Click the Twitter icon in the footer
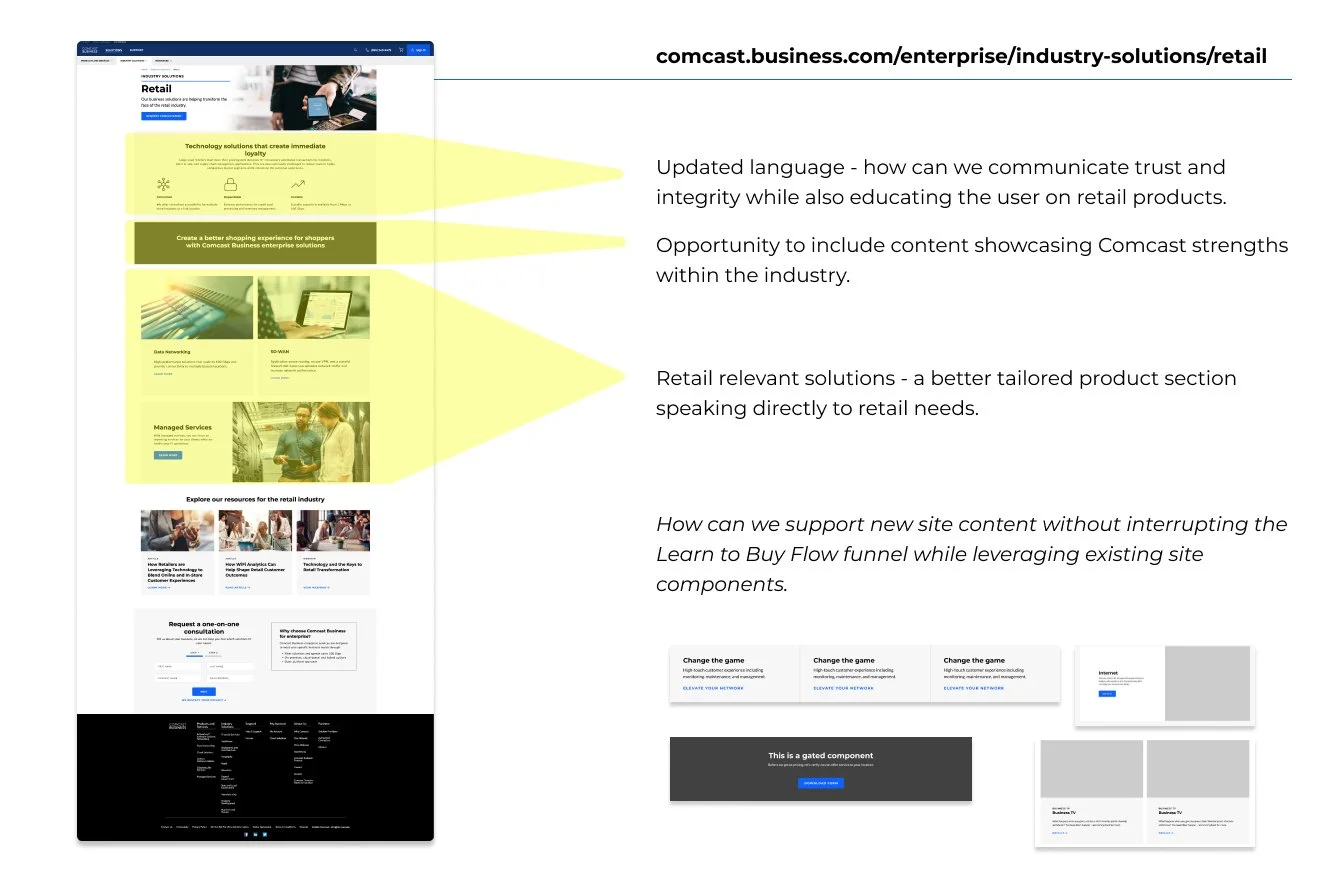The image size is (1340, 882). 265,834
